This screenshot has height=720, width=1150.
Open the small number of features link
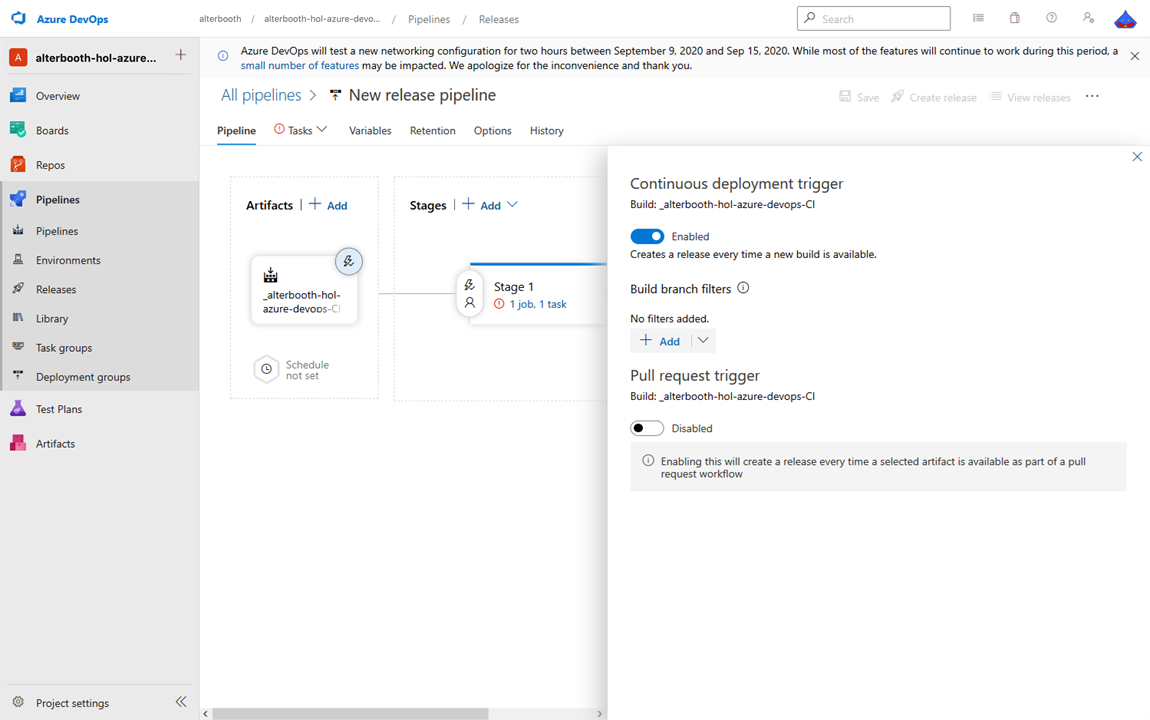tap(300, 65)
